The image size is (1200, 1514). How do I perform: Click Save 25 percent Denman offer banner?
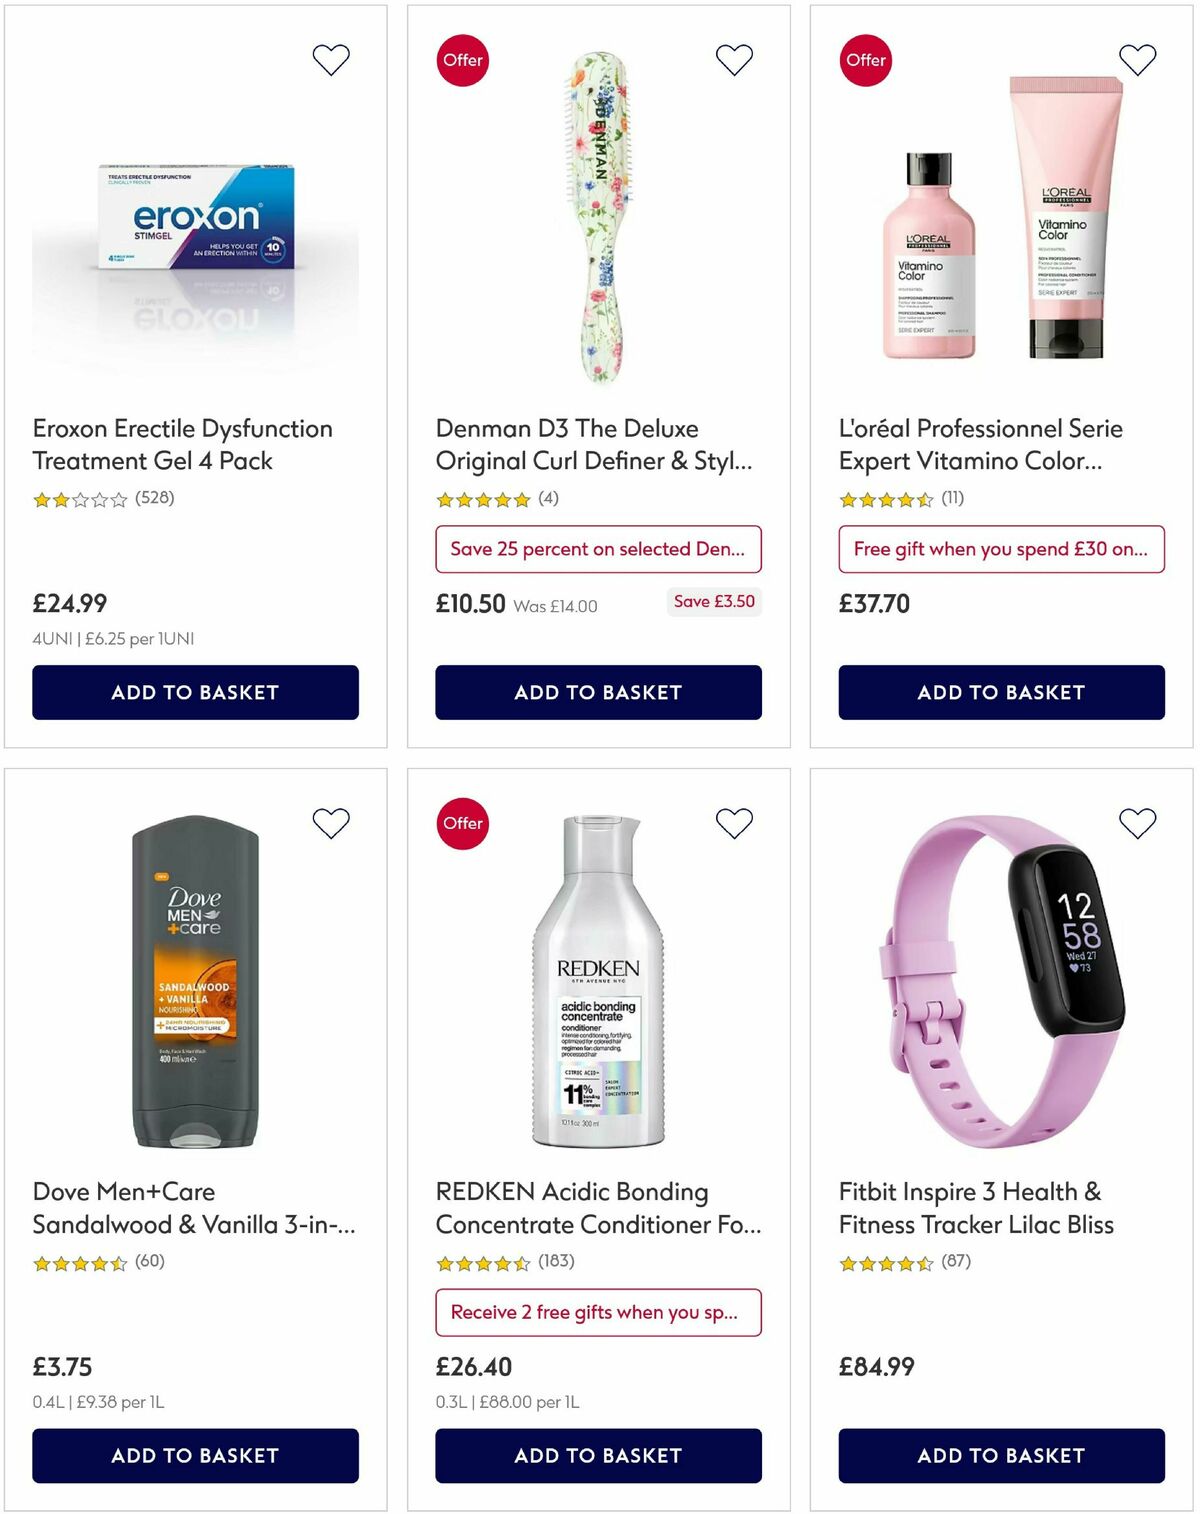(x=598, y=549)
